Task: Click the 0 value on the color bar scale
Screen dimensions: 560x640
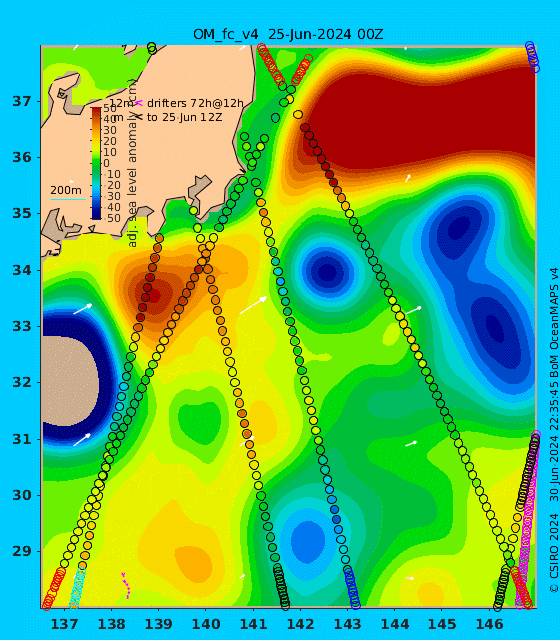Action: 107,163
